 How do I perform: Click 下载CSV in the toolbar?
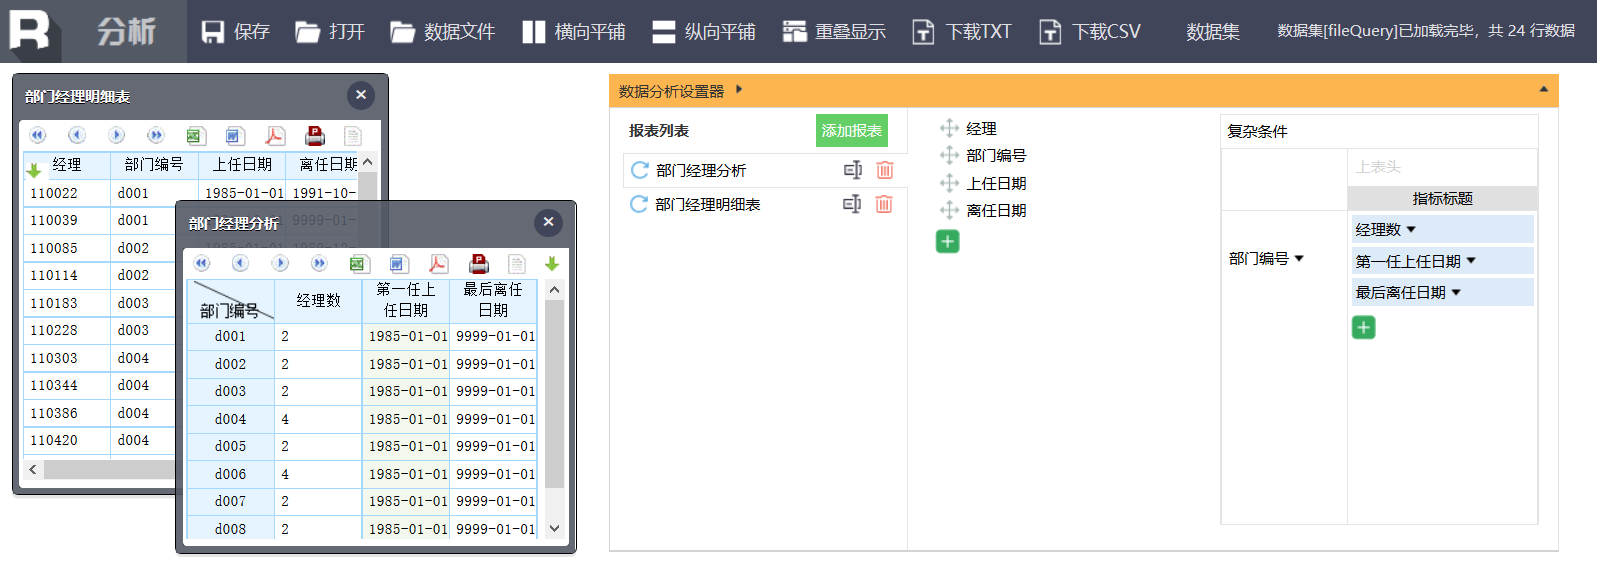click(1090, 32)
